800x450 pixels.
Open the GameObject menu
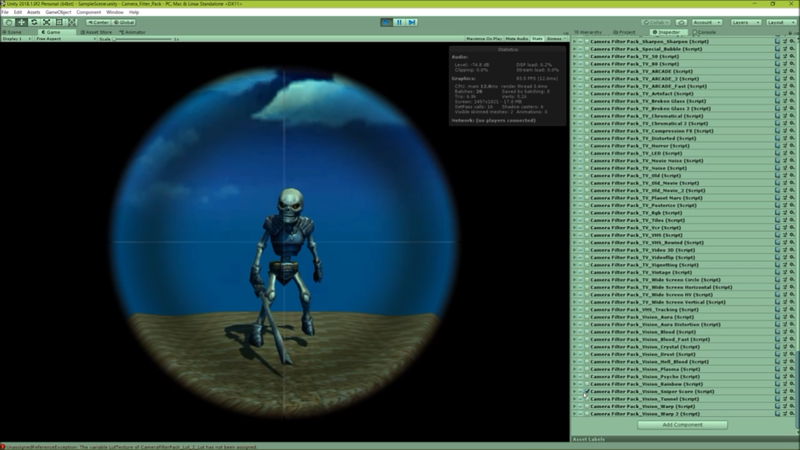coord(58,12)
